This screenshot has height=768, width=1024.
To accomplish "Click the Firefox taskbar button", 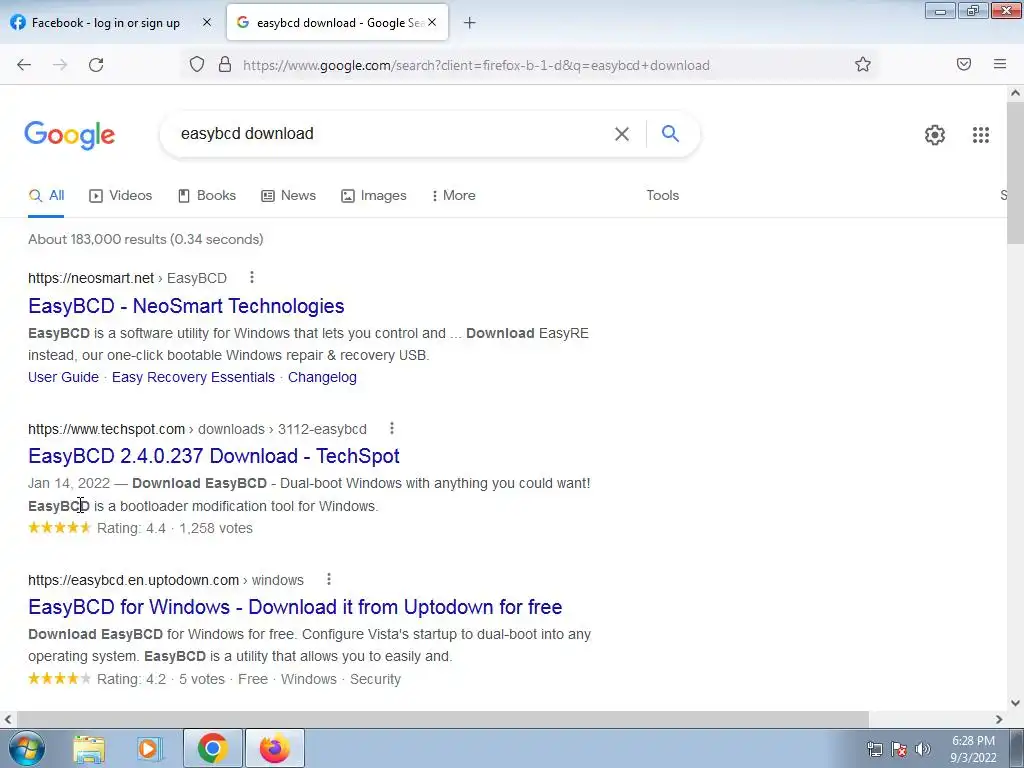I will click(x=275, y=748).
